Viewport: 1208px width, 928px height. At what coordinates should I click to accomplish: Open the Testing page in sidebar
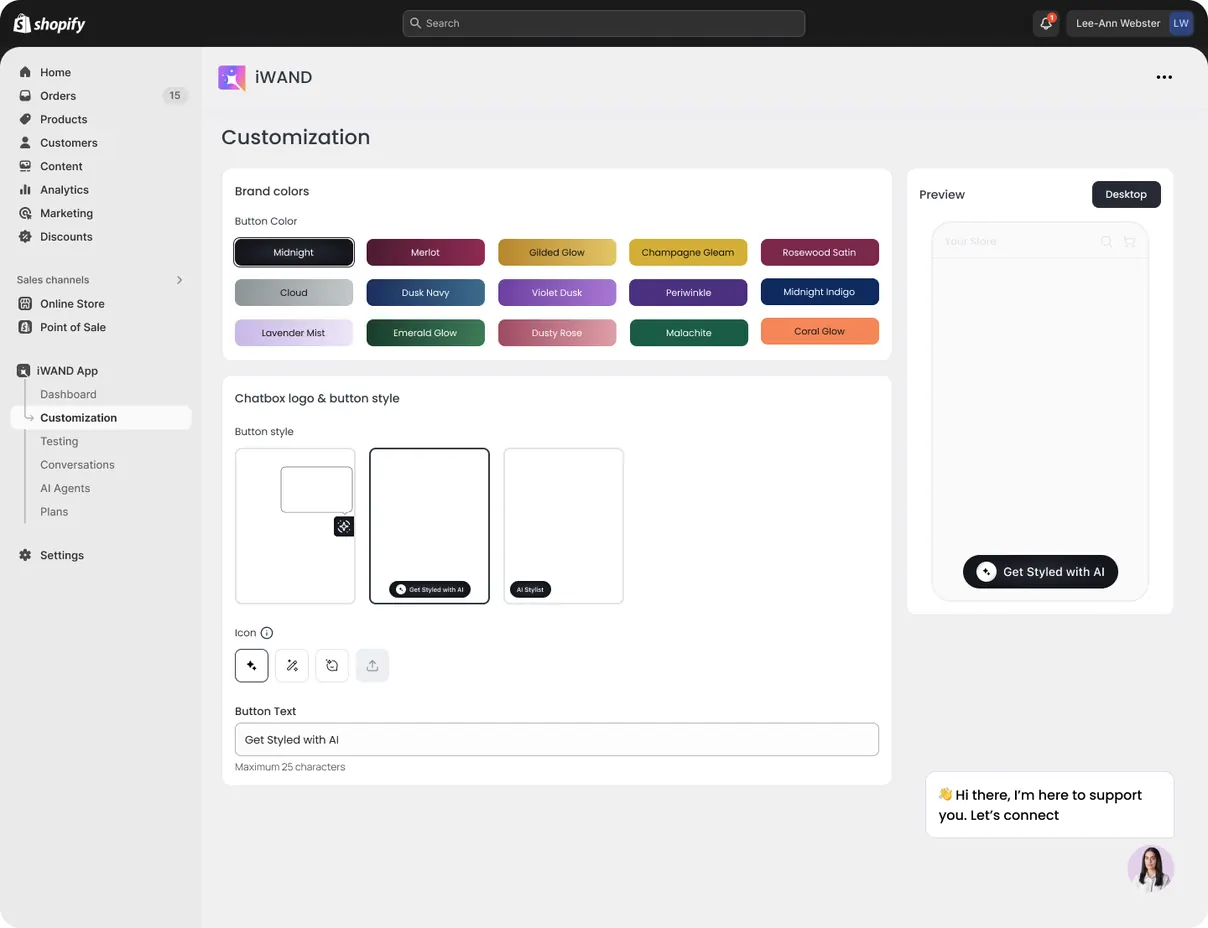(x=59, y=441)
